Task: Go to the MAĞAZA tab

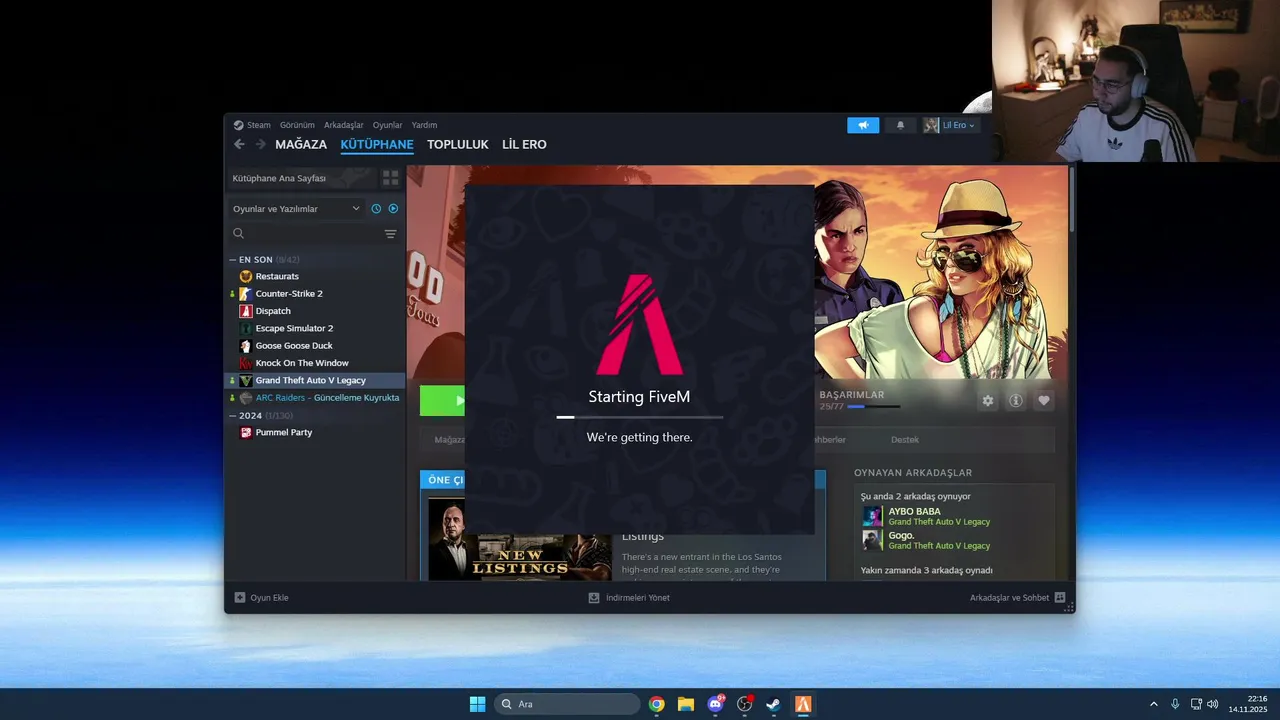Action: point(301,144)
